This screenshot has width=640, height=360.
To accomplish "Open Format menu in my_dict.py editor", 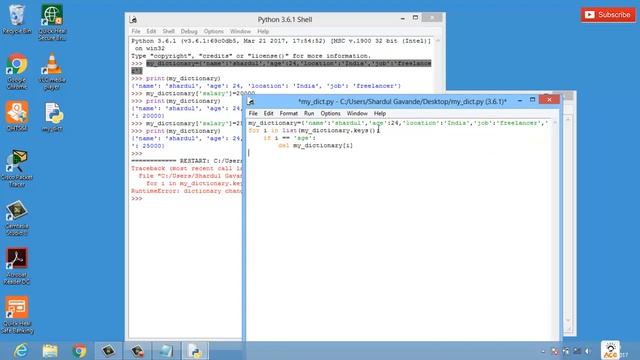I will click(x=289, y=113).
